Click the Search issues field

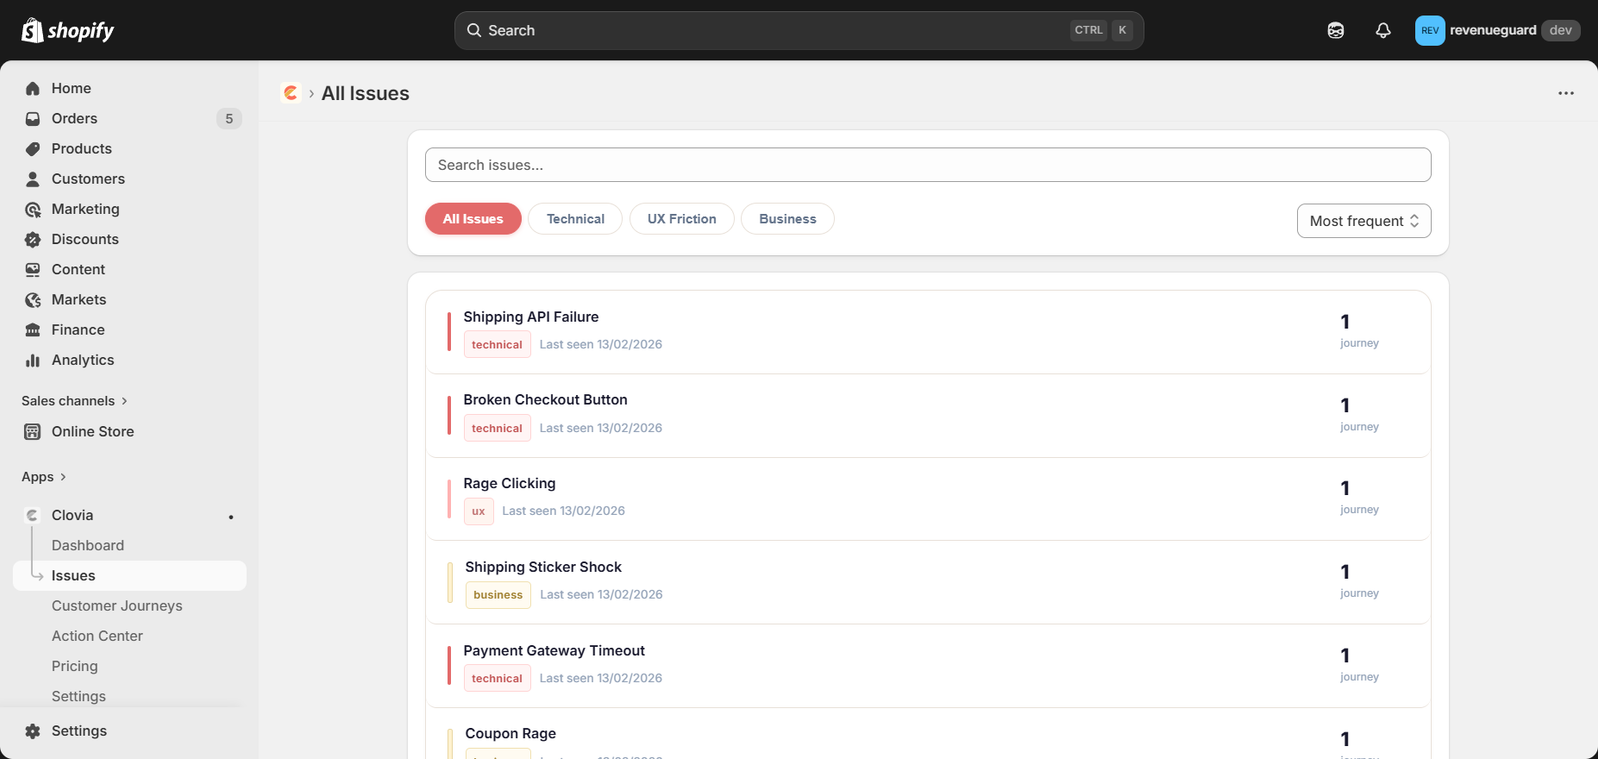click(x=928, y=165)
